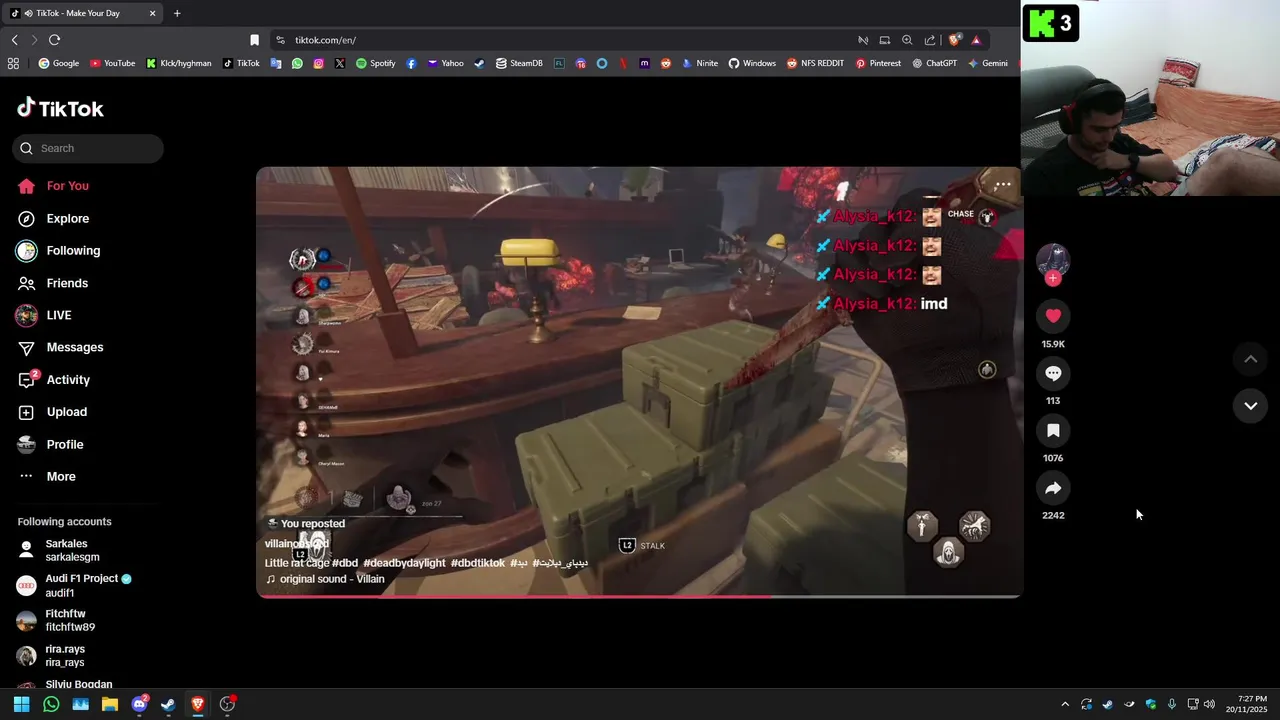Image resolution: width=1280 pixels, height=720 pixels.
Task: Open the video's three-dot options menu
Action: [1002, 185]
